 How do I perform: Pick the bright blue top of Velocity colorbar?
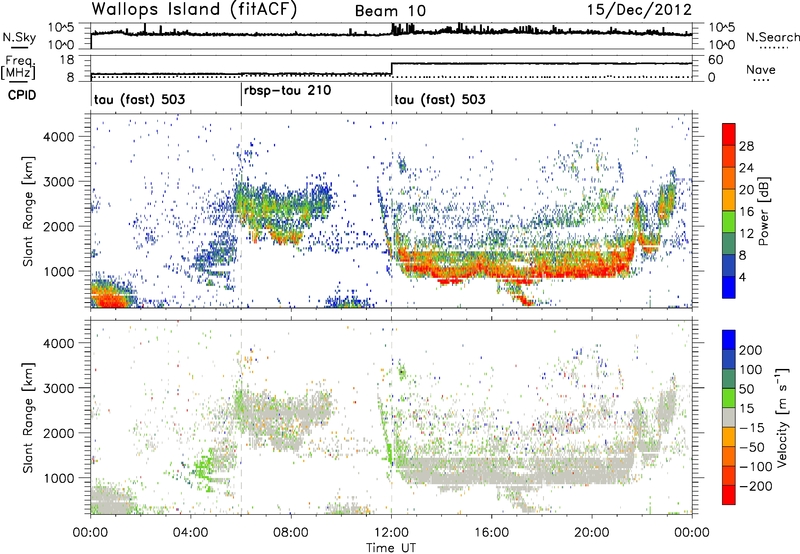point(729,340)
